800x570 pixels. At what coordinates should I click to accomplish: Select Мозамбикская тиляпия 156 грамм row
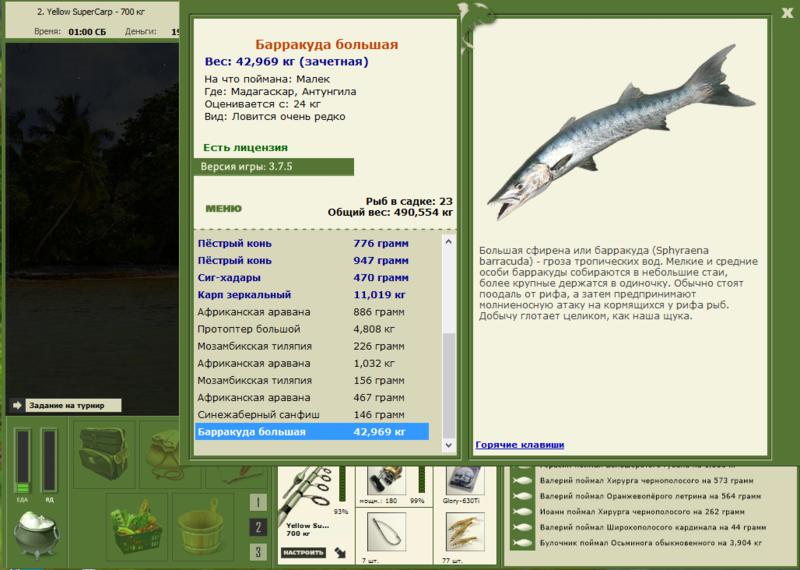pyautogui.click(x=312, y=380)
